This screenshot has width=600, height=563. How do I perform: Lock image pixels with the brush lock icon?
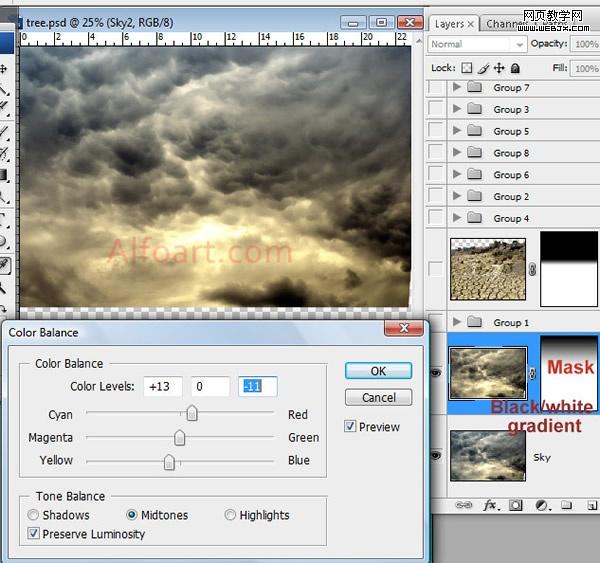tap(483, 69)
